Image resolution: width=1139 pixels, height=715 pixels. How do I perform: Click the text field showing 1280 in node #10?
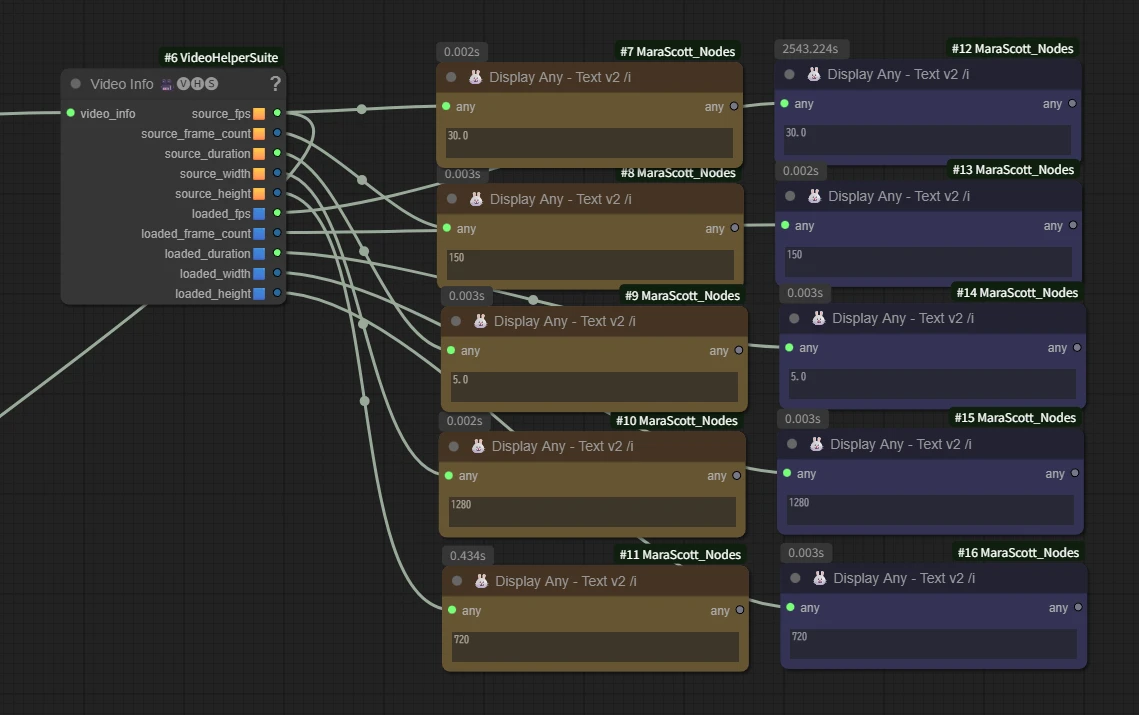click(593, 511)
